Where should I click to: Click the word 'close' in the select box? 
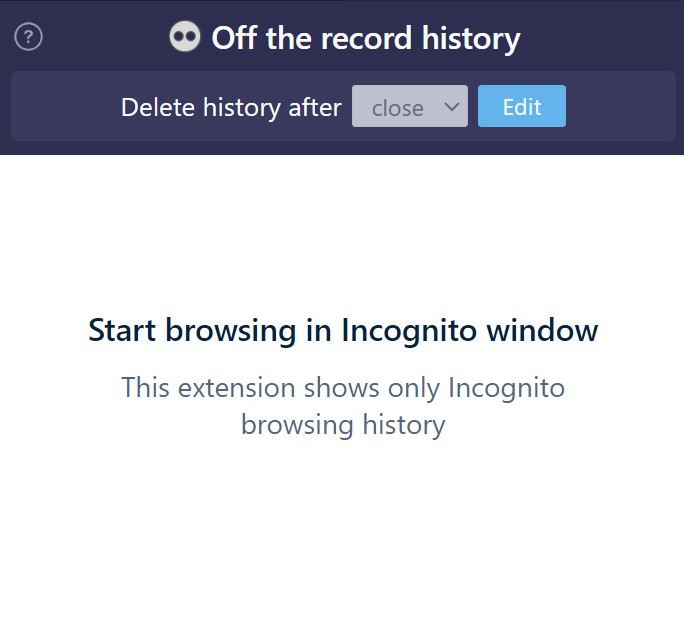[x=397, y=108]
